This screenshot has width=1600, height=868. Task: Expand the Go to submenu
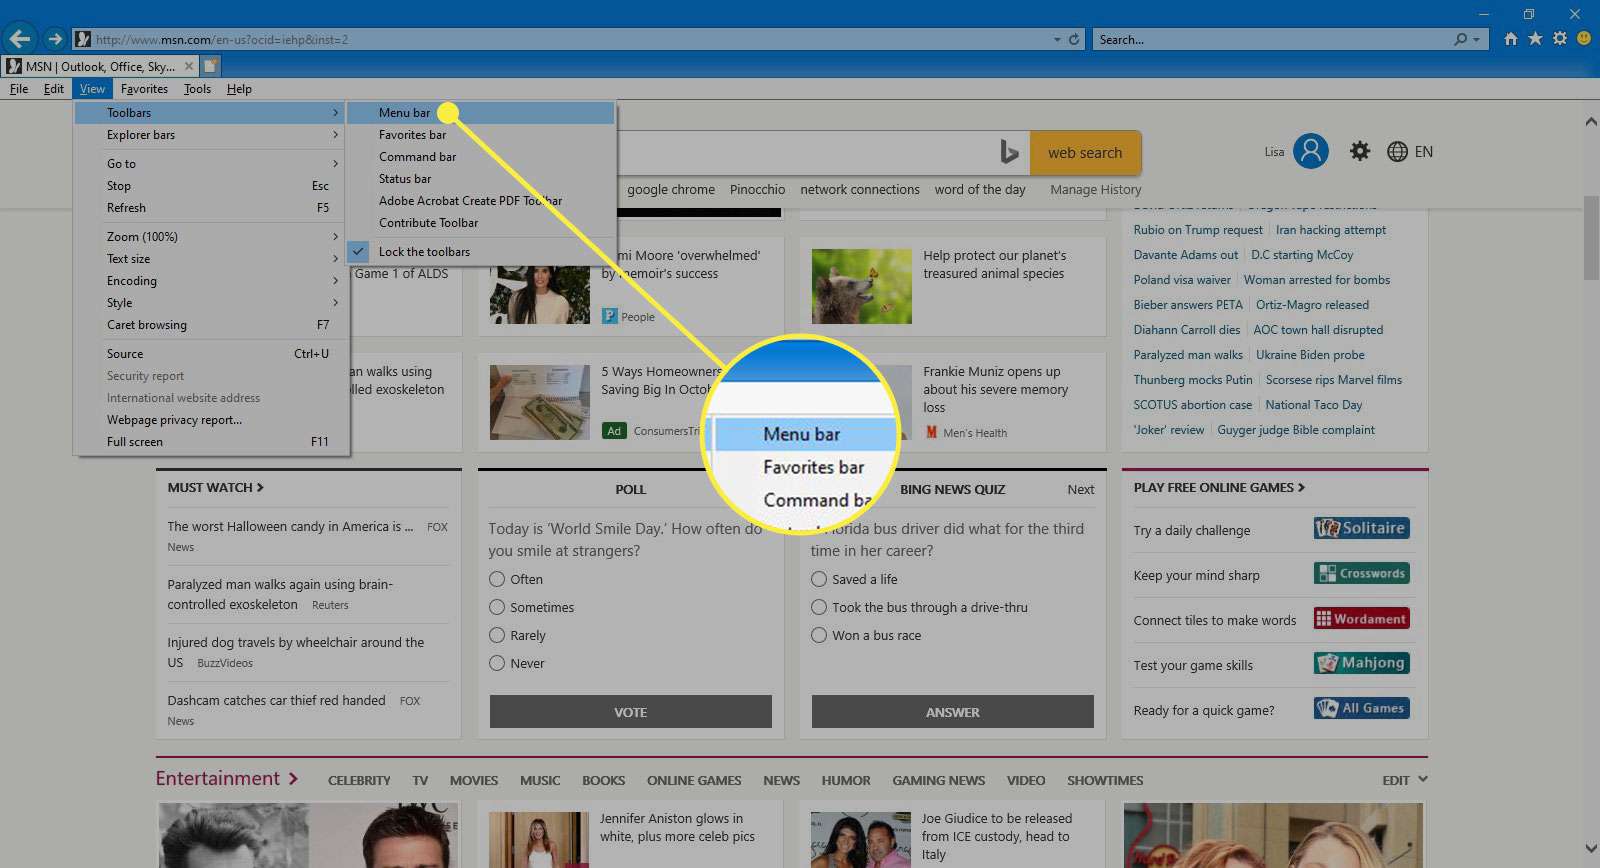212,163
